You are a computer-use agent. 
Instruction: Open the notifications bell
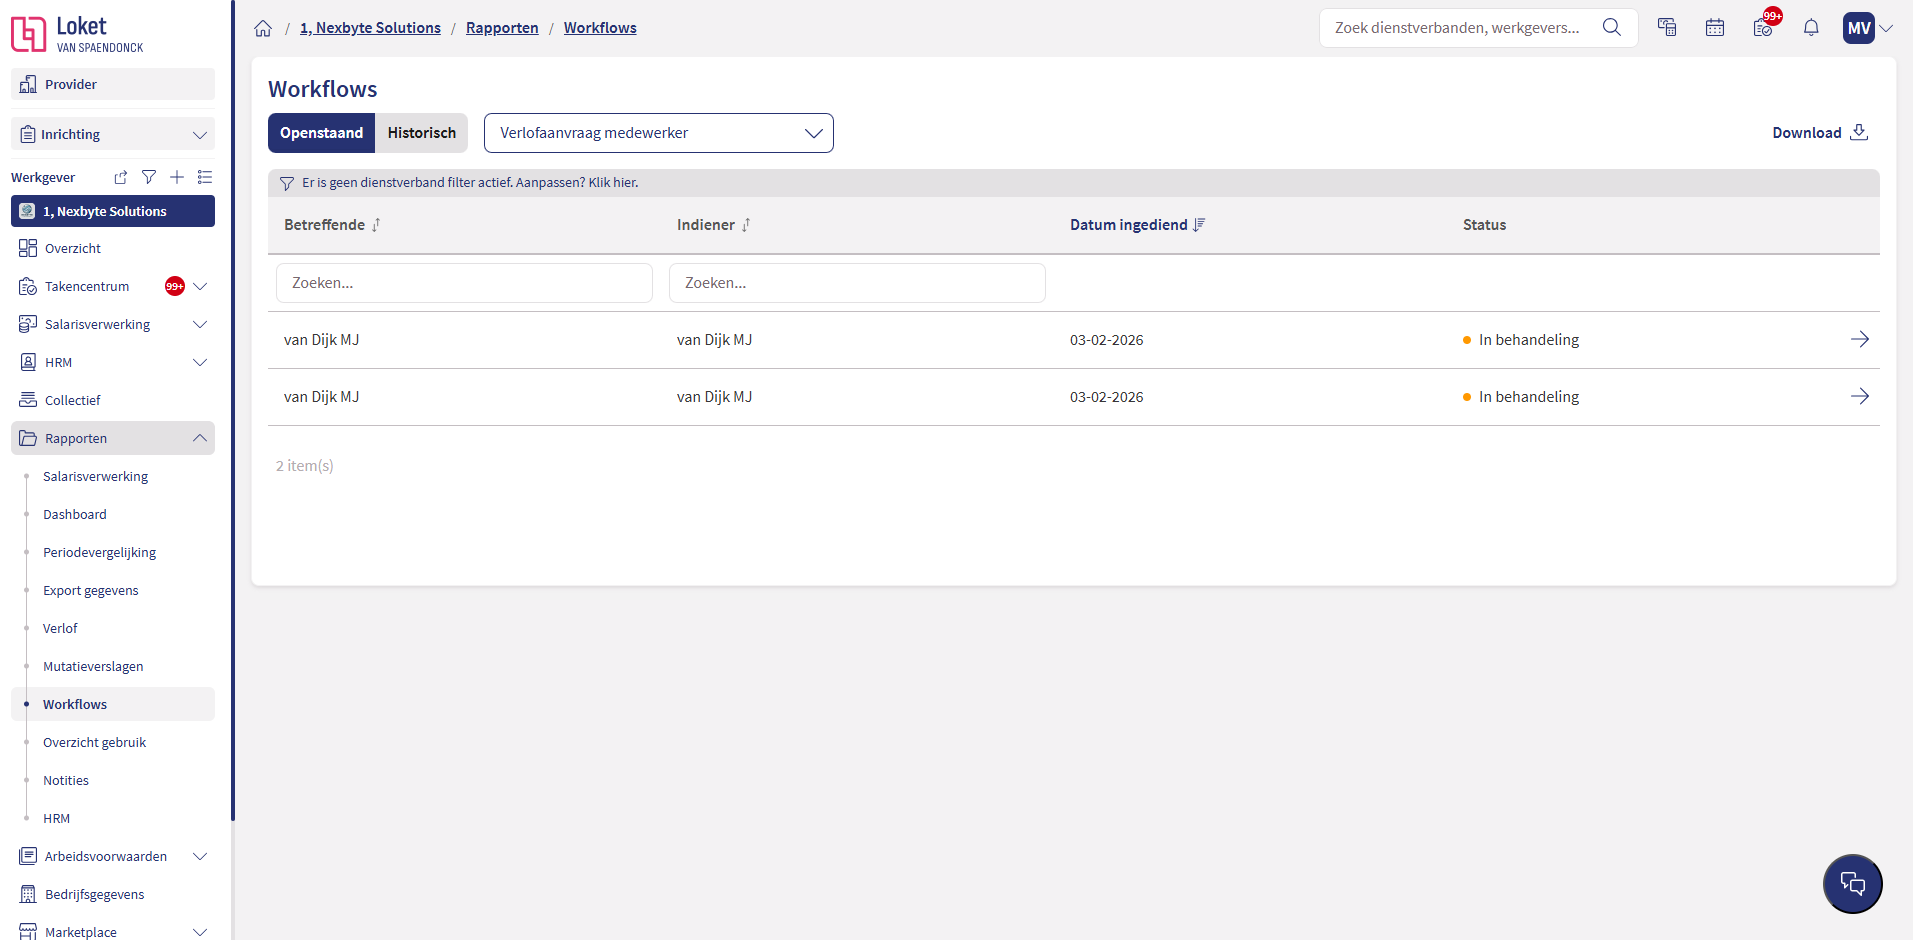click(1810, 28)
